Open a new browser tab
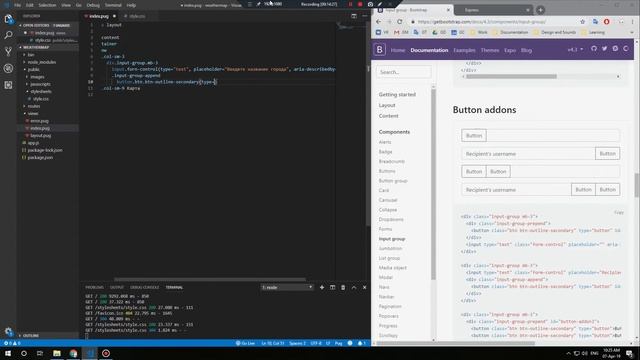Screen dimensions: 640x360 click(x=540, y=10)
